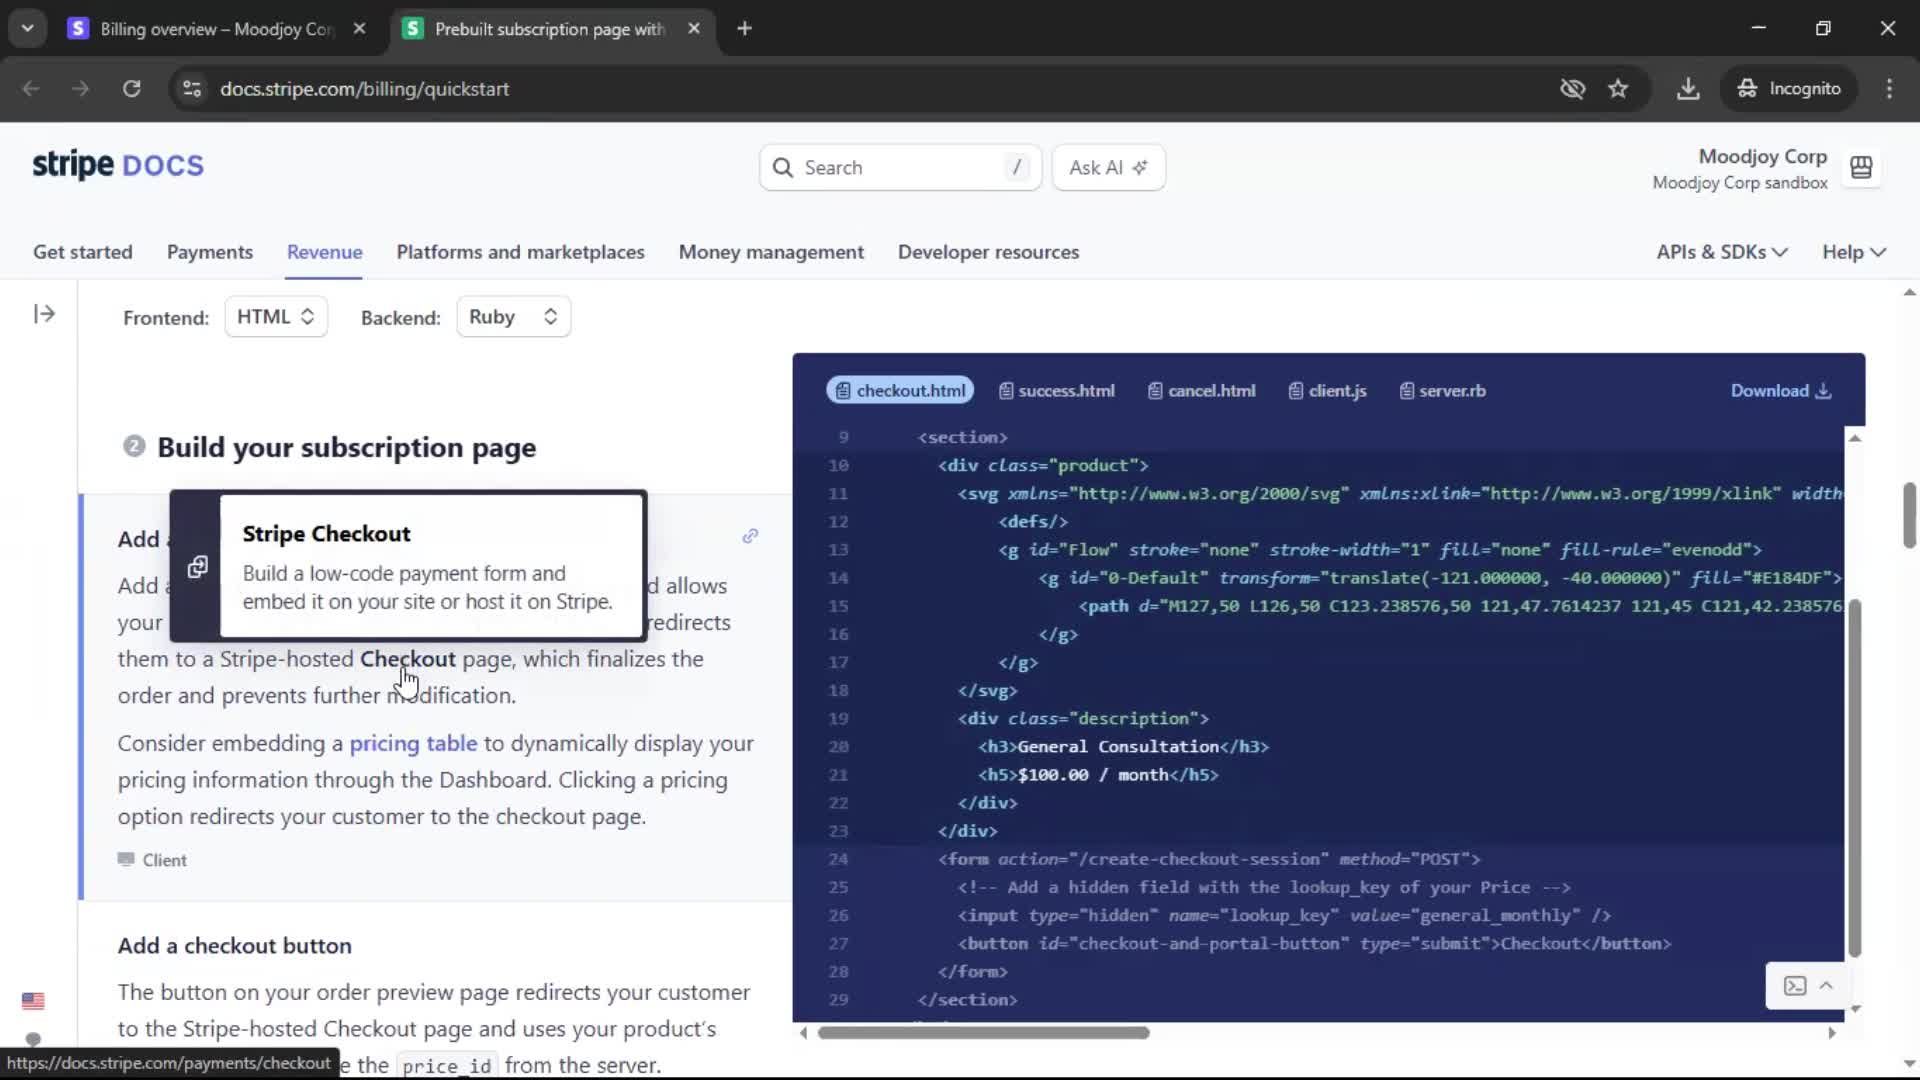The width and height of the screenshot is (1920, 1080).
Task: Follow the pricing table link
Action: tap(413, 744)
